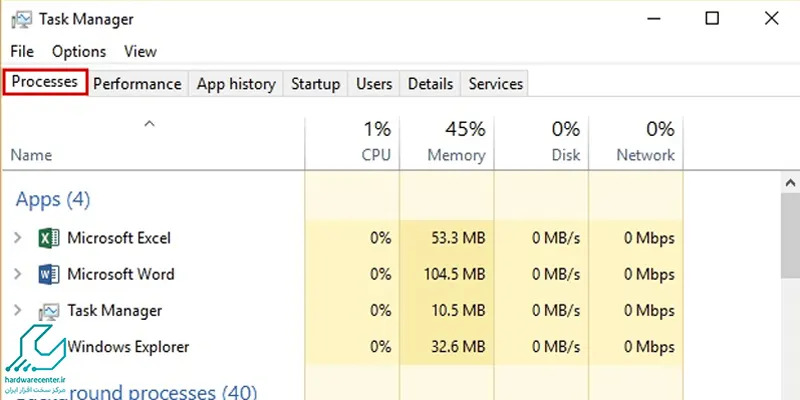Expand the Microsoft Excel process group
Viewport: 800px width, 400px height.
click(17, 238)
